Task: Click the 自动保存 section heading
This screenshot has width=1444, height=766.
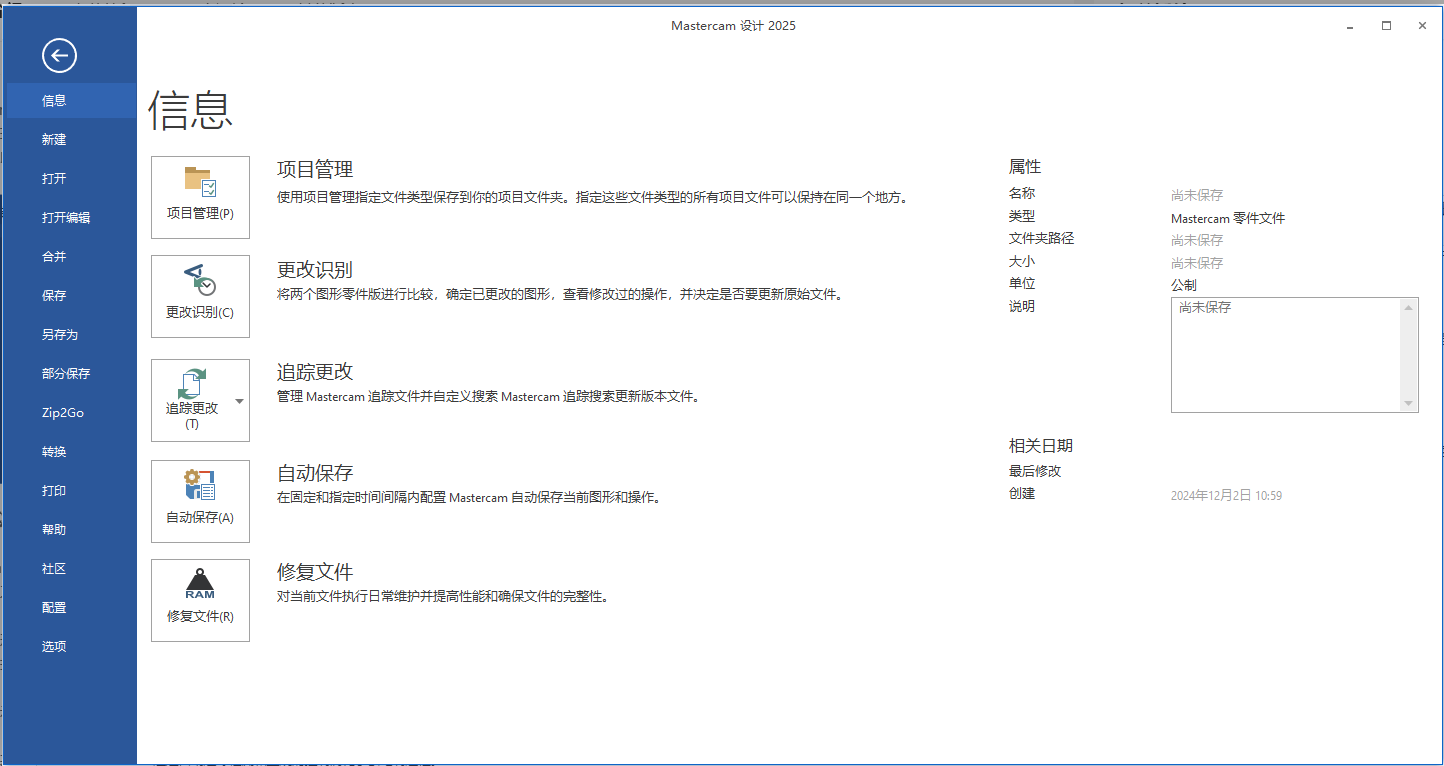Action: tap(315, 473)
